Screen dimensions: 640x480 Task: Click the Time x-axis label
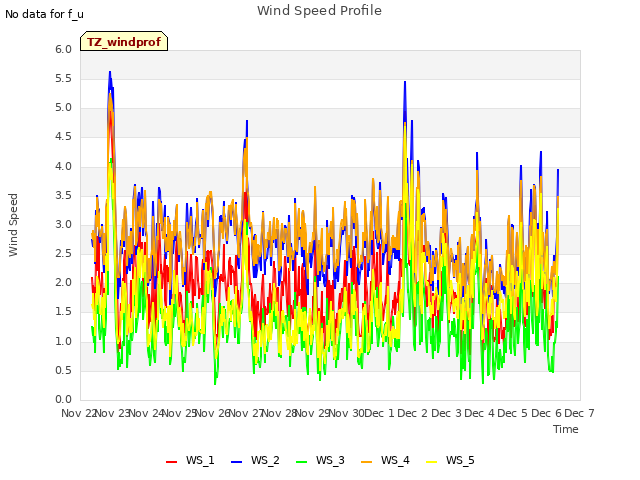[x=565, y=429]
